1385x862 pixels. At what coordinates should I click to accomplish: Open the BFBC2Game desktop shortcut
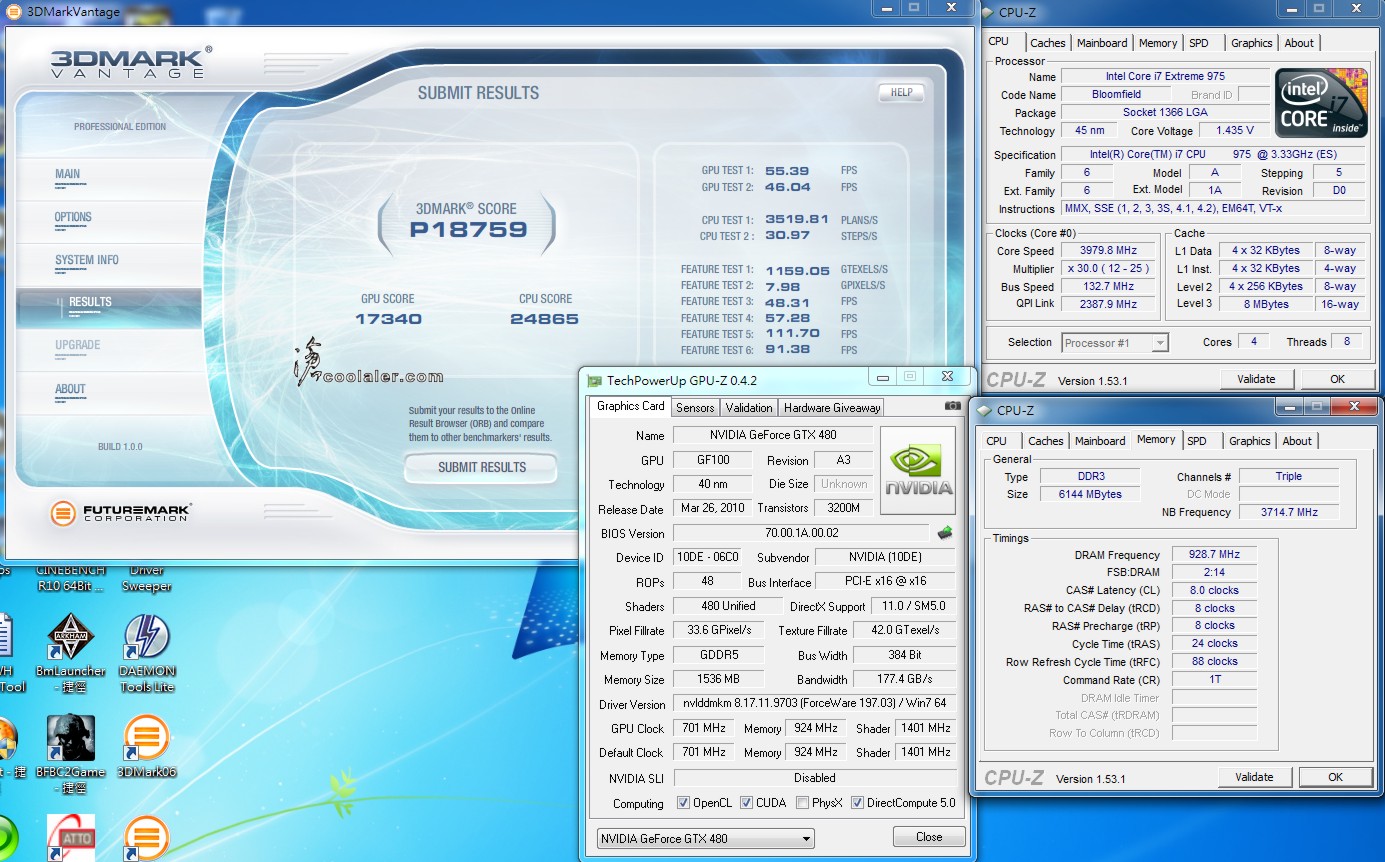70,738
